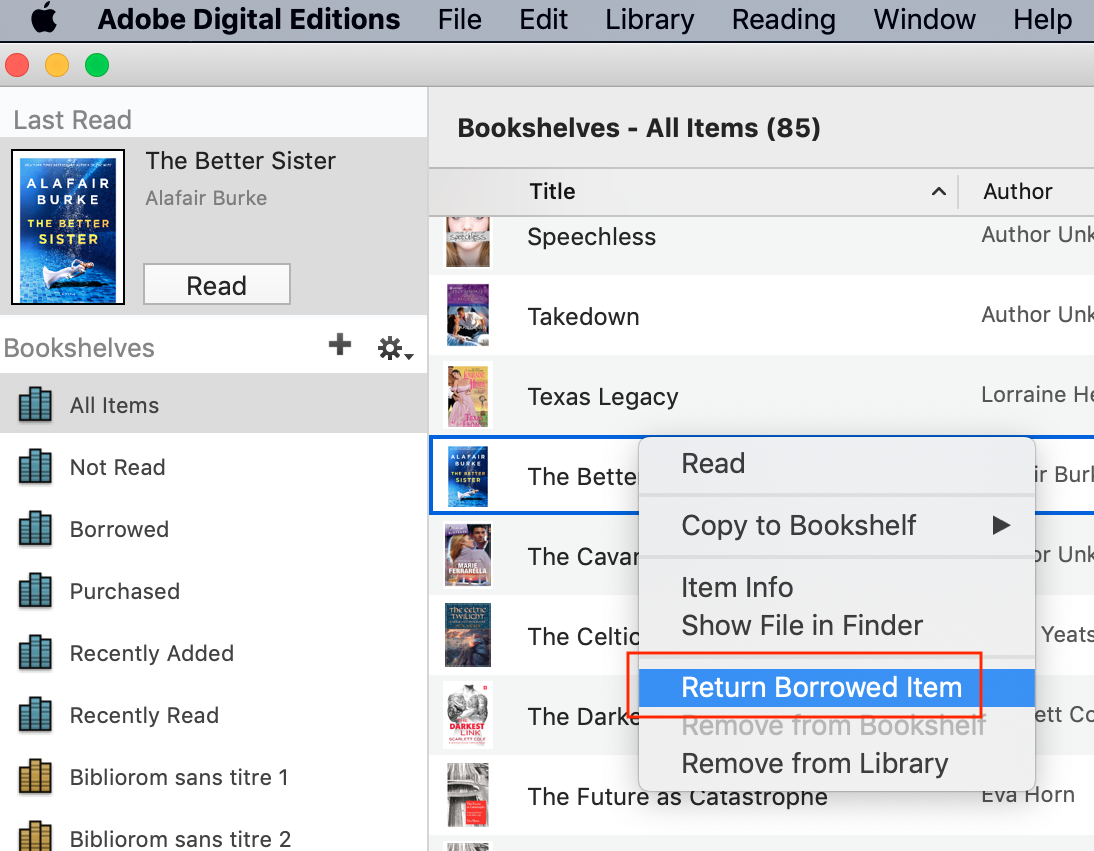Choose Show File in Finder
Viewport: 1094px width, 851px height.
click(801, 626)
